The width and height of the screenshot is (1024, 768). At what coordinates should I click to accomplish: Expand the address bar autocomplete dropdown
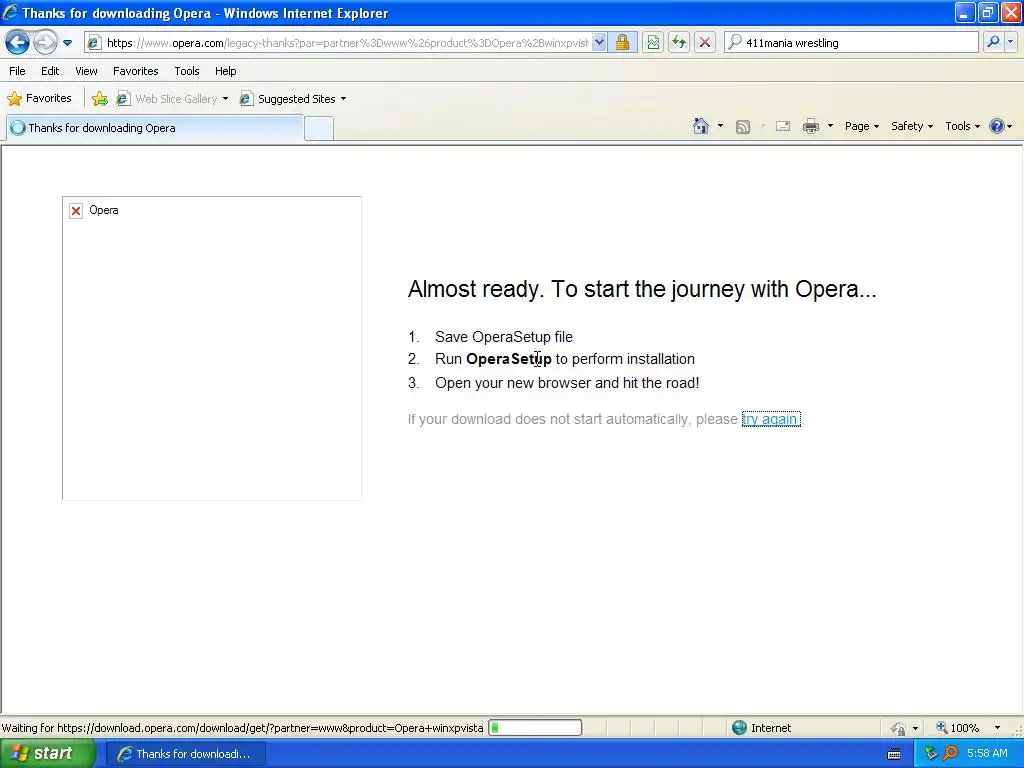[599, 43]
